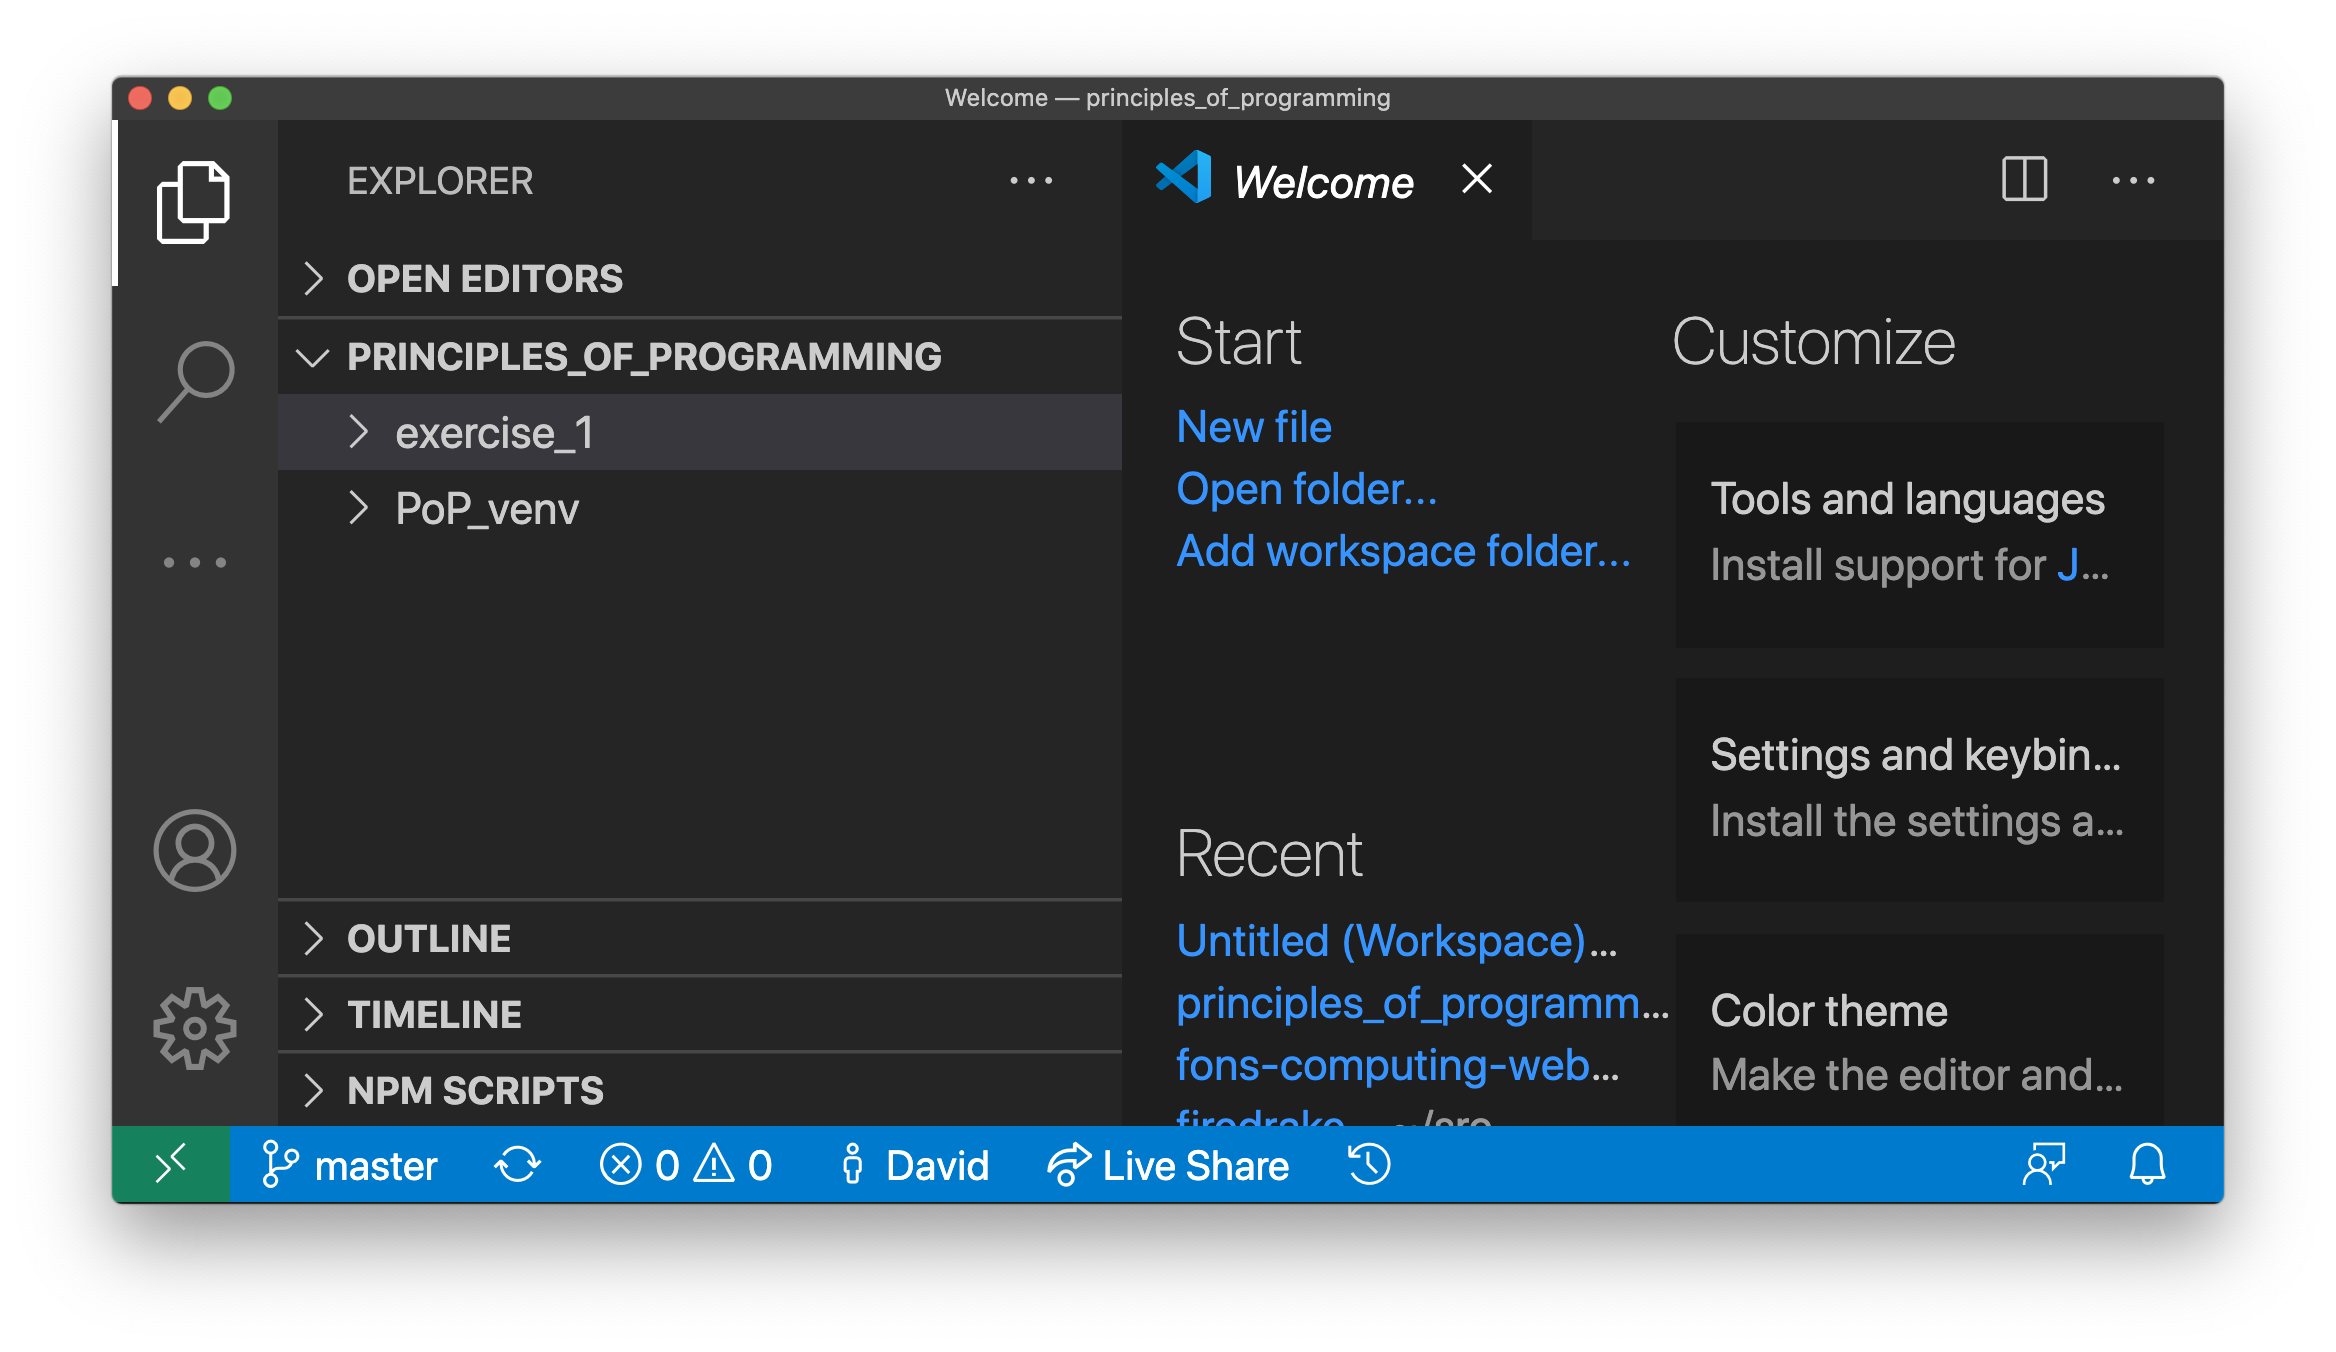
Task: Show additional views ellipsis in activity bar
Action: 195,562
